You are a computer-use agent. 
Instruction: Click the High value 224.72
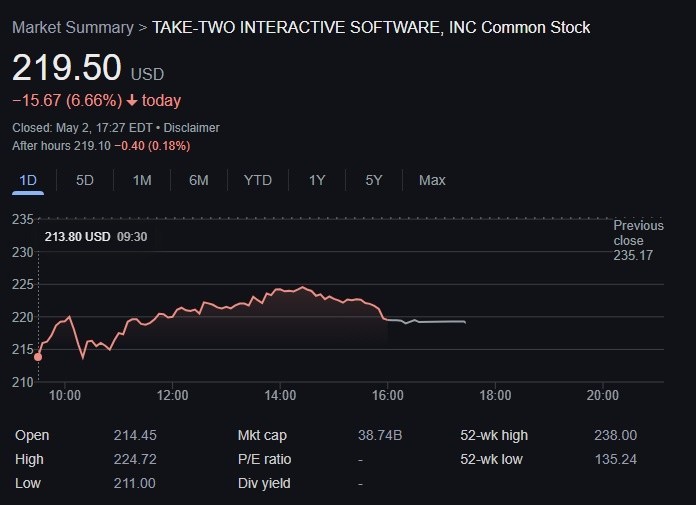[x=135, y=459]
